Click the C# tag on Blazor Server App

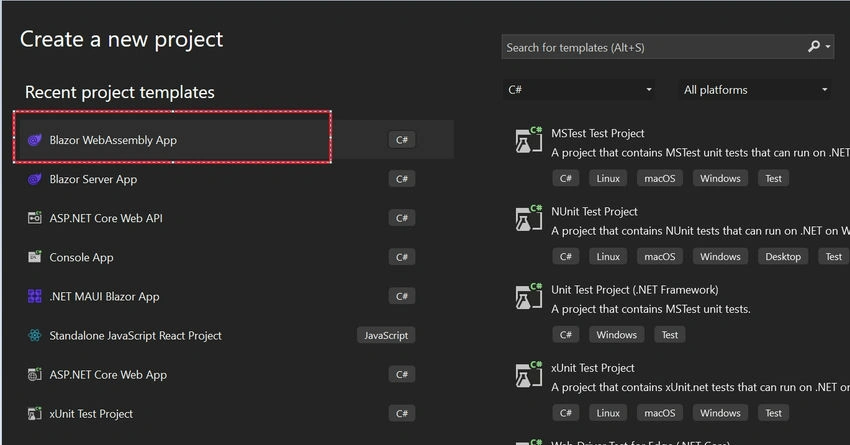[402, 179]
